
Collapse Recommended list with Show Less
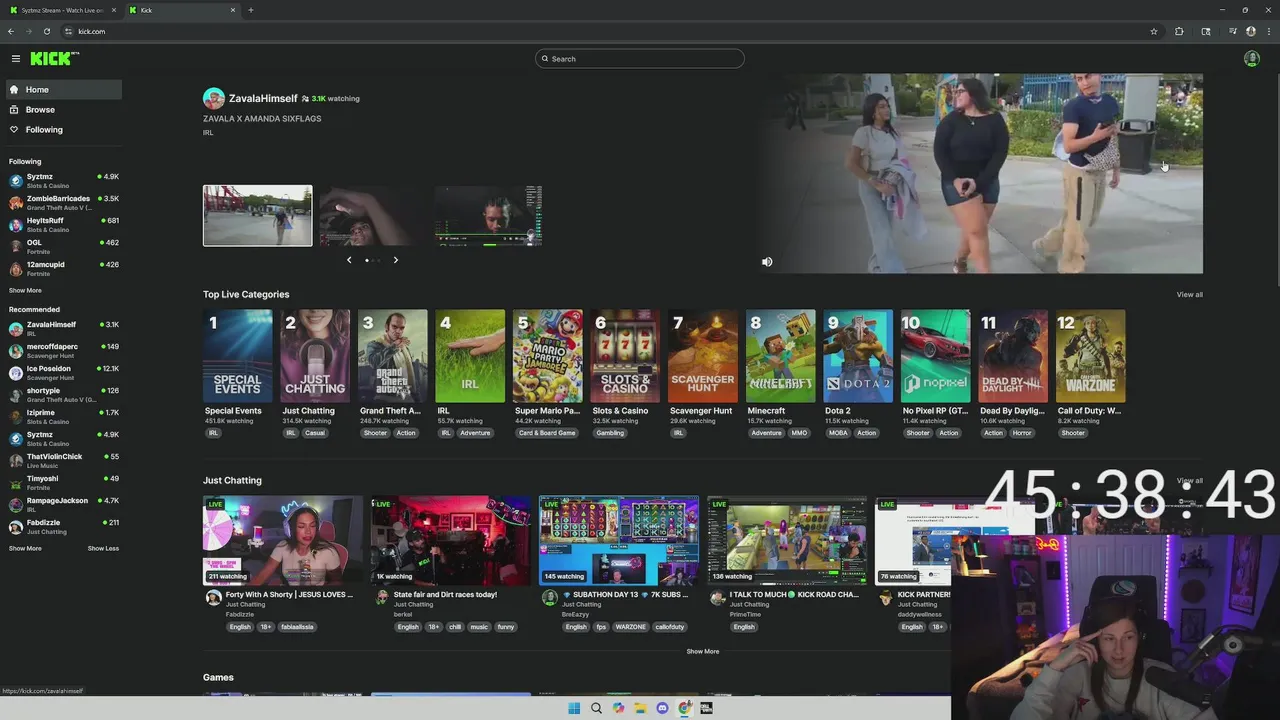coord(103,549)
